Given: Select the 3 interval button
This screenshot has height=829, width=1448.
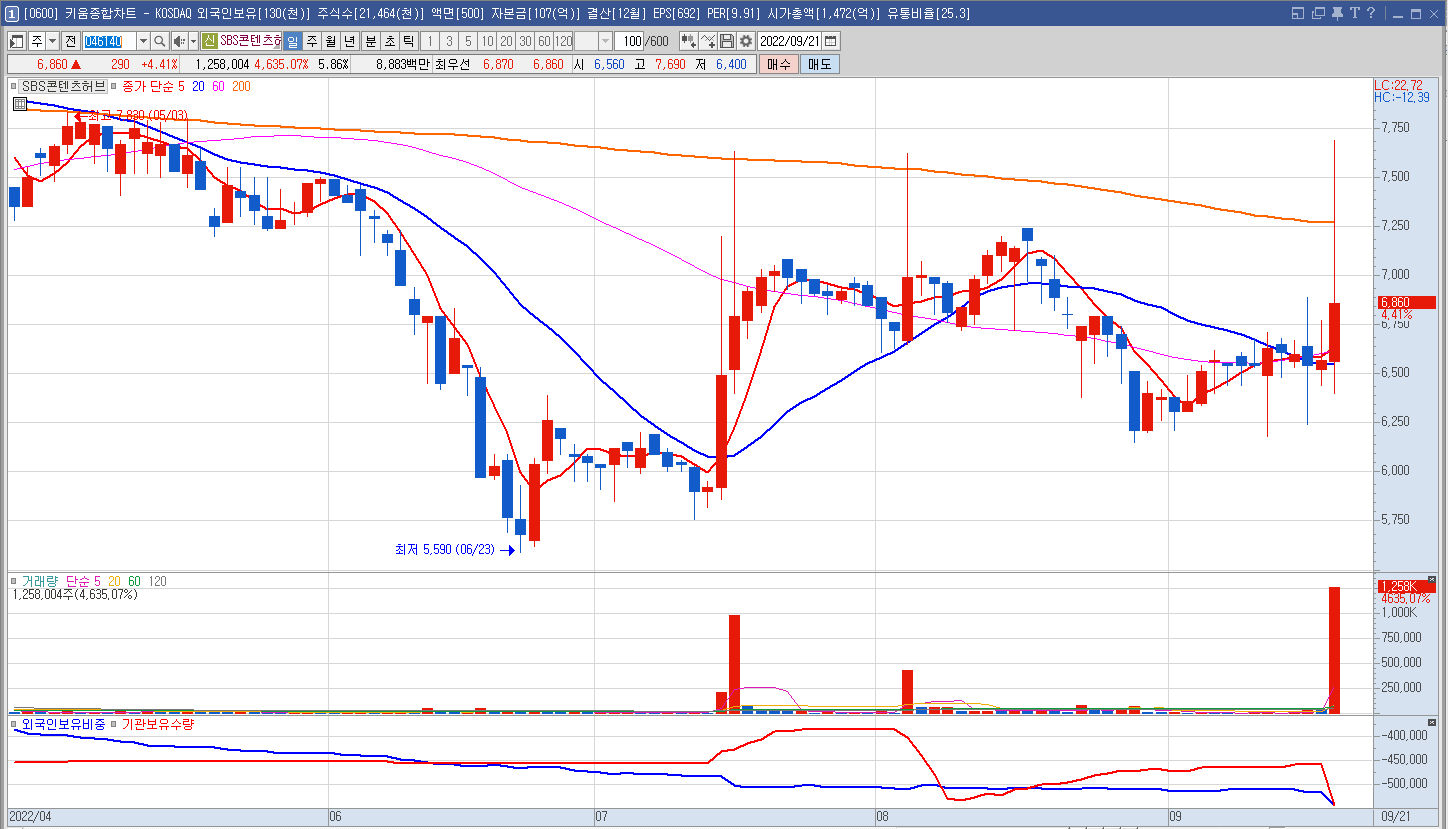Looking at the screenshot, I should 449,41.
